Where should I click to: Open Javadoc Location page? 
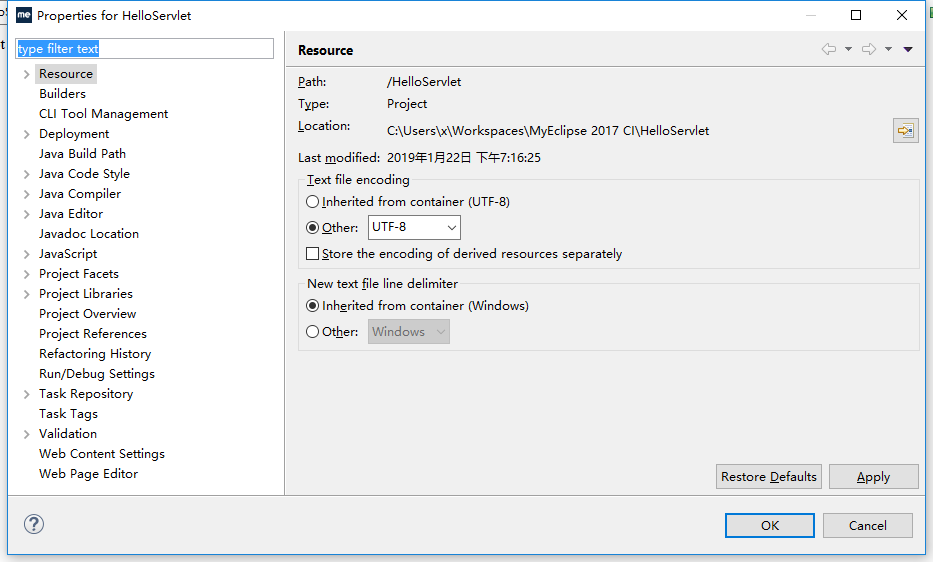pyautogui.click(x=89, y=234)
